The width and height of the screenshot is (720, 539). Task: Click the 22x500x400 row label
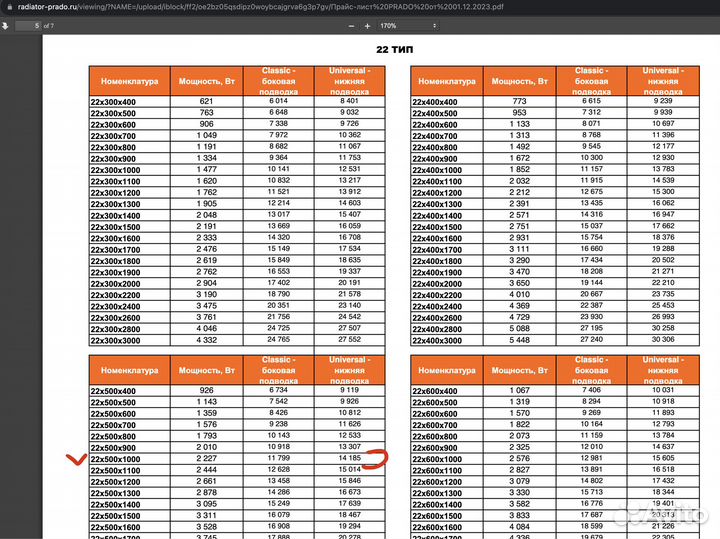(114, 390)
